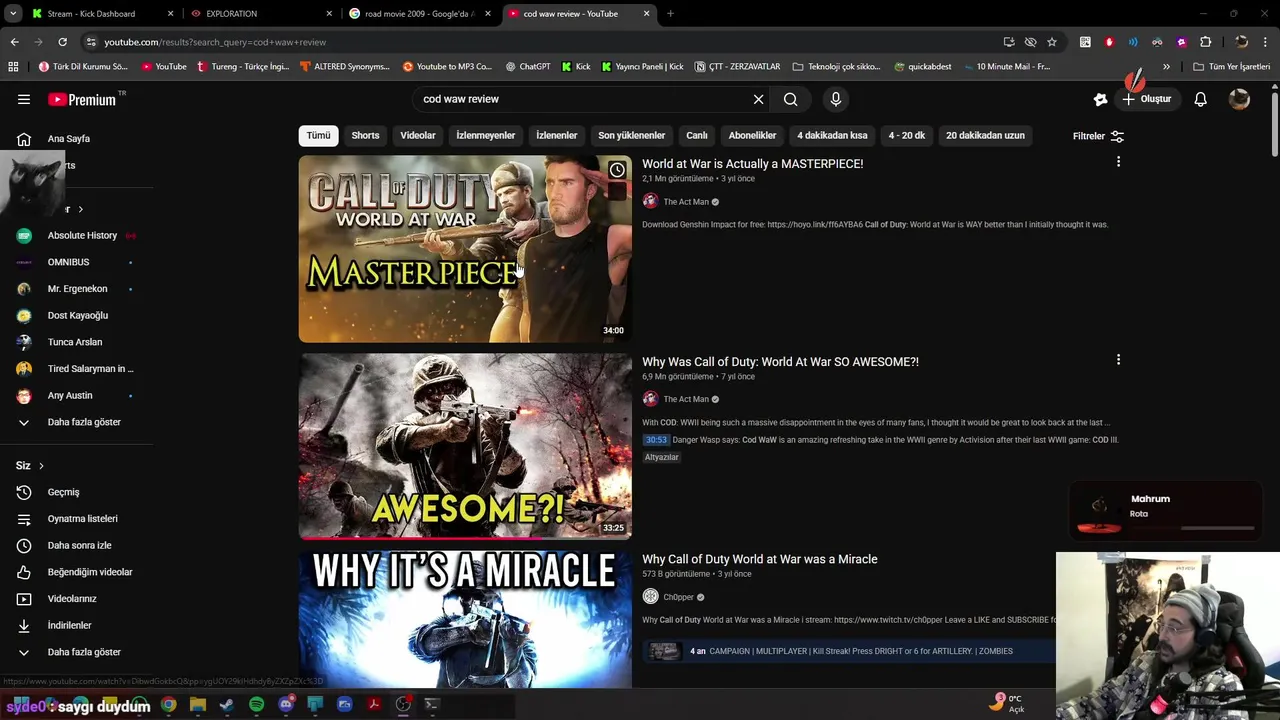Expand the Siz section chevron

pyautogui.click(x=41, y=466)
